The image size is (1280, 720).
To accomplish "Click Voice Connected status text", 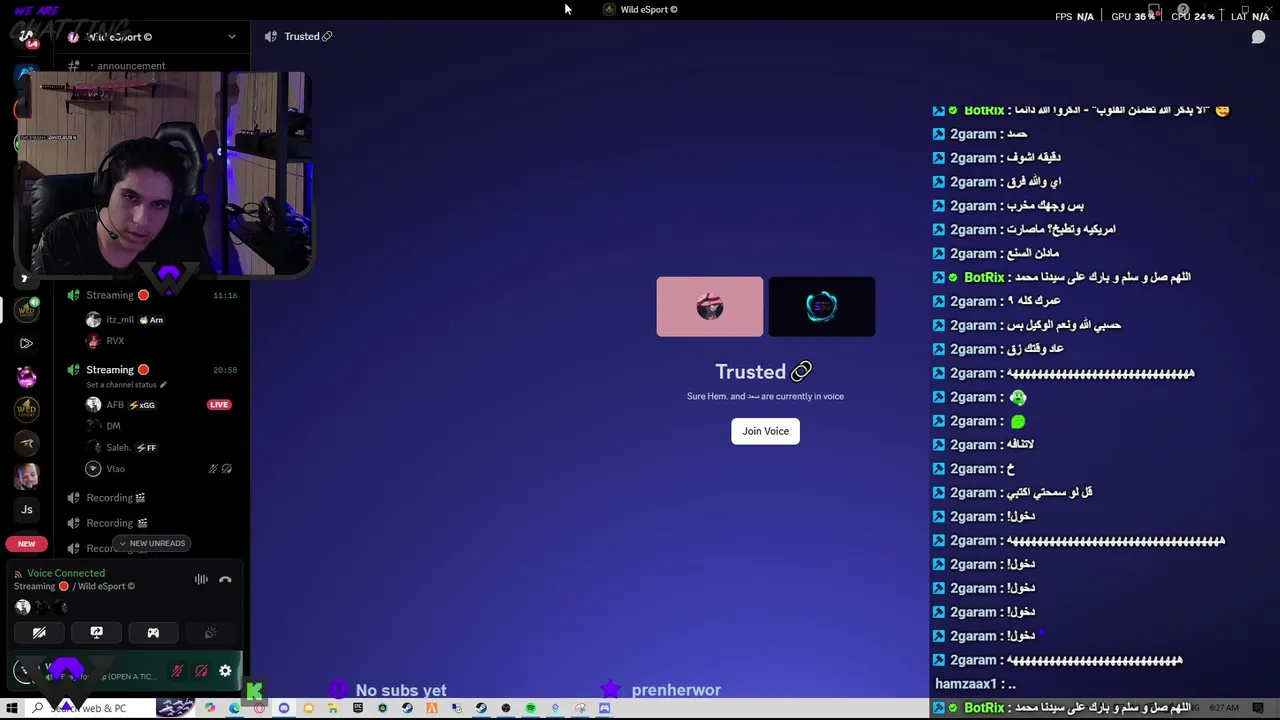I will (x=66, y=573).
